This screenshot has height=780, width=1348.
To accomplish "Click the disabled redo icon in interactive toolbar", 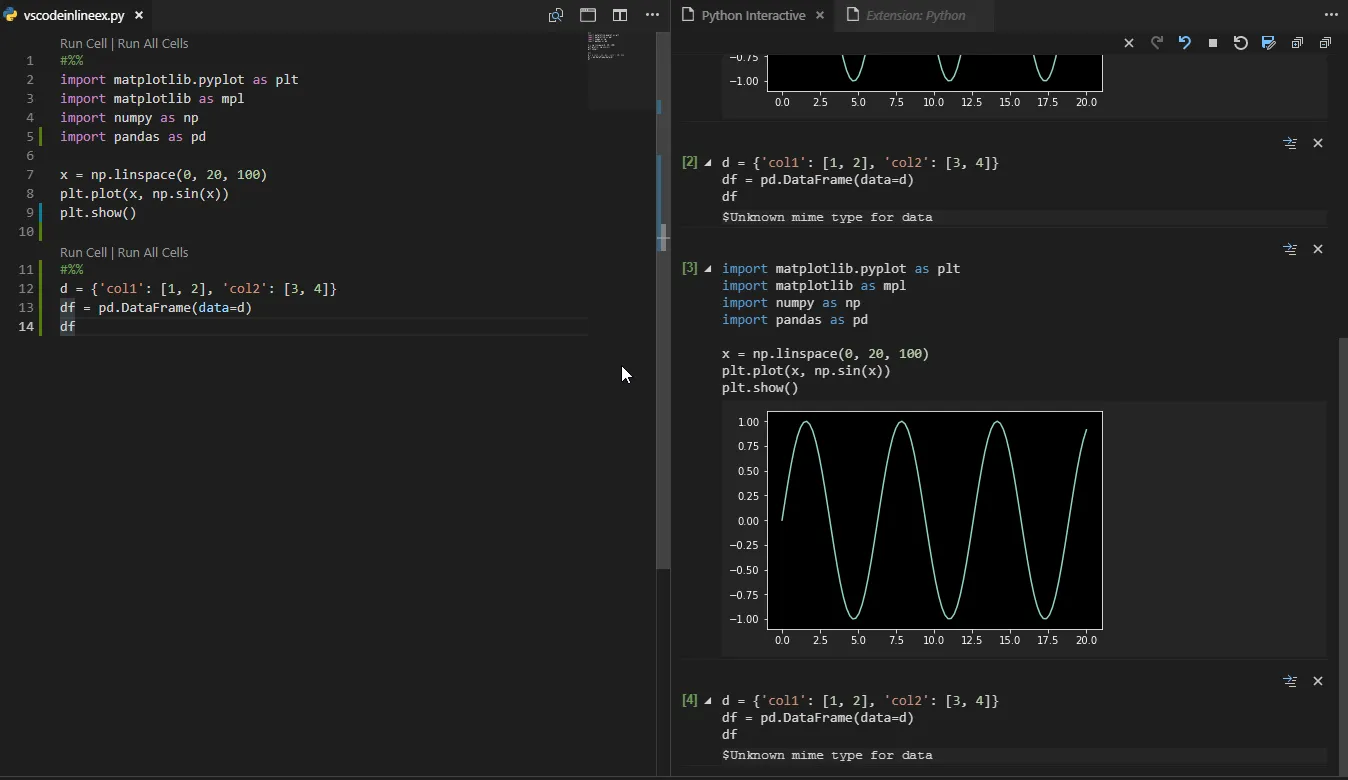I will (x=1156, y=43).
